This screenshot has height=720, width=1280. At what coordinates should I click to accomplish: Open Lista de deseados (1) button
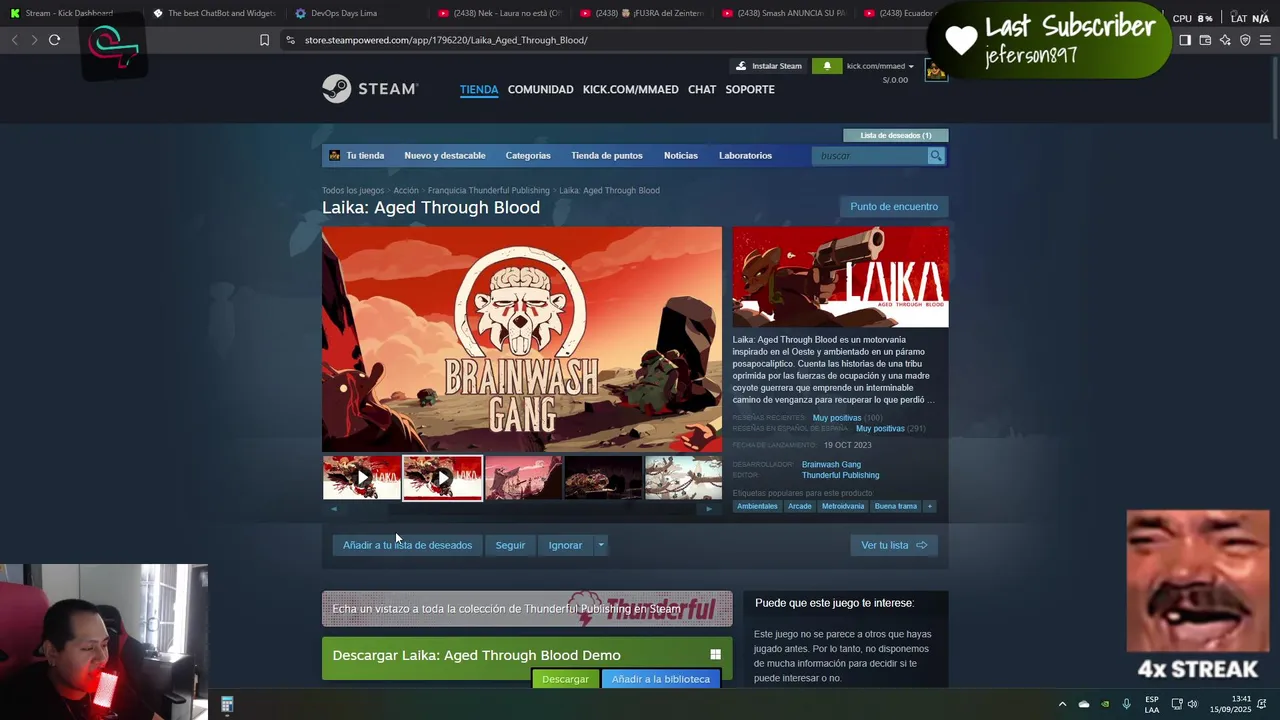(896, 135)
